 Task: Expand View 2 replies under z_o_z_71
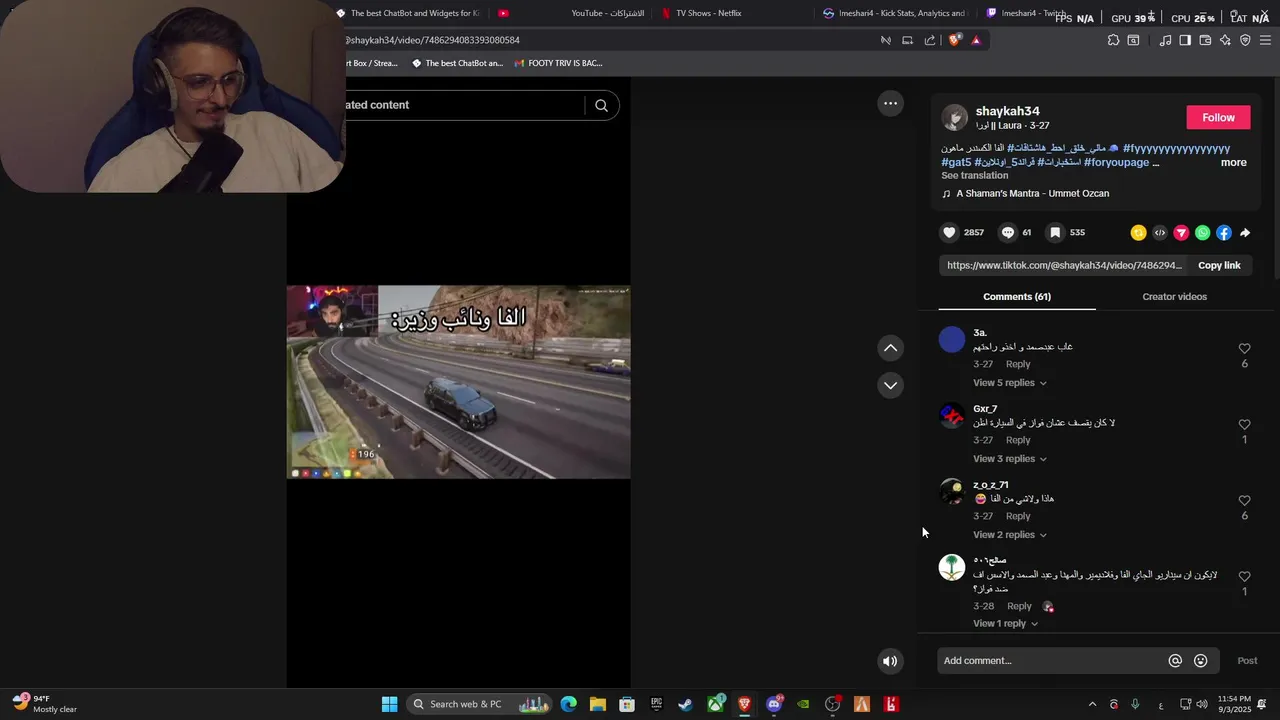click(x=1009, y=535)
